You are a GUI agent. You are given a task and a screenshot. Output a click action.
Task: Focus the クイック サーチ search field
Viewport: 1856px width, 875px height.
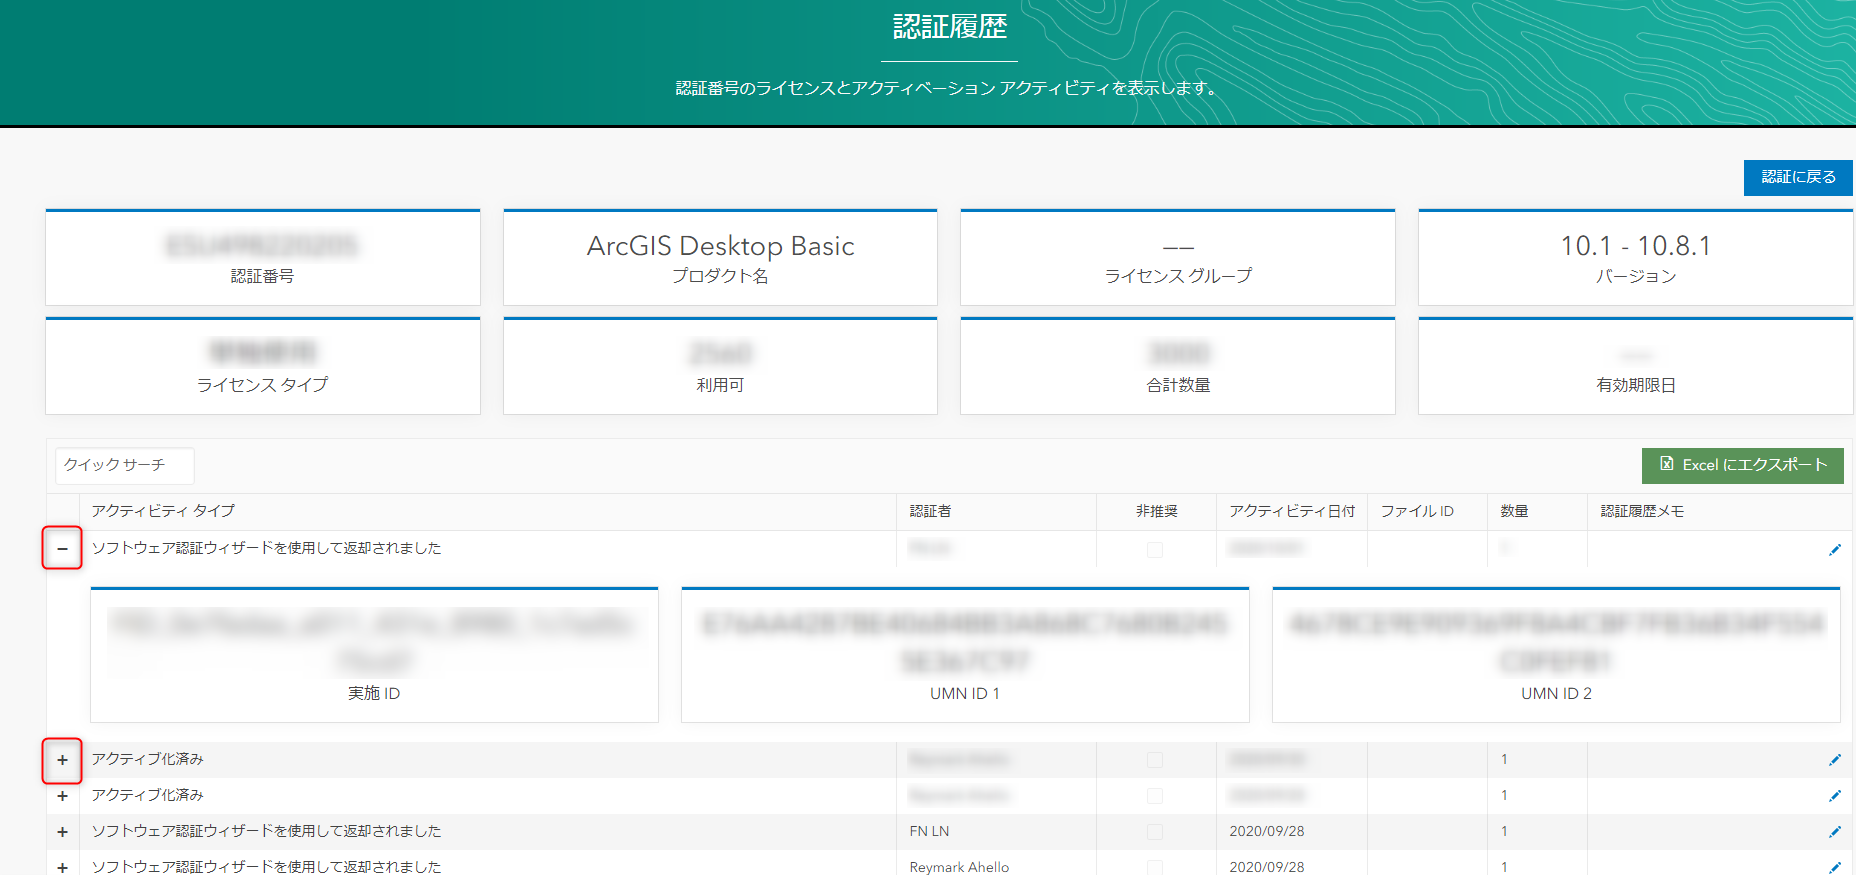(125, 465)
